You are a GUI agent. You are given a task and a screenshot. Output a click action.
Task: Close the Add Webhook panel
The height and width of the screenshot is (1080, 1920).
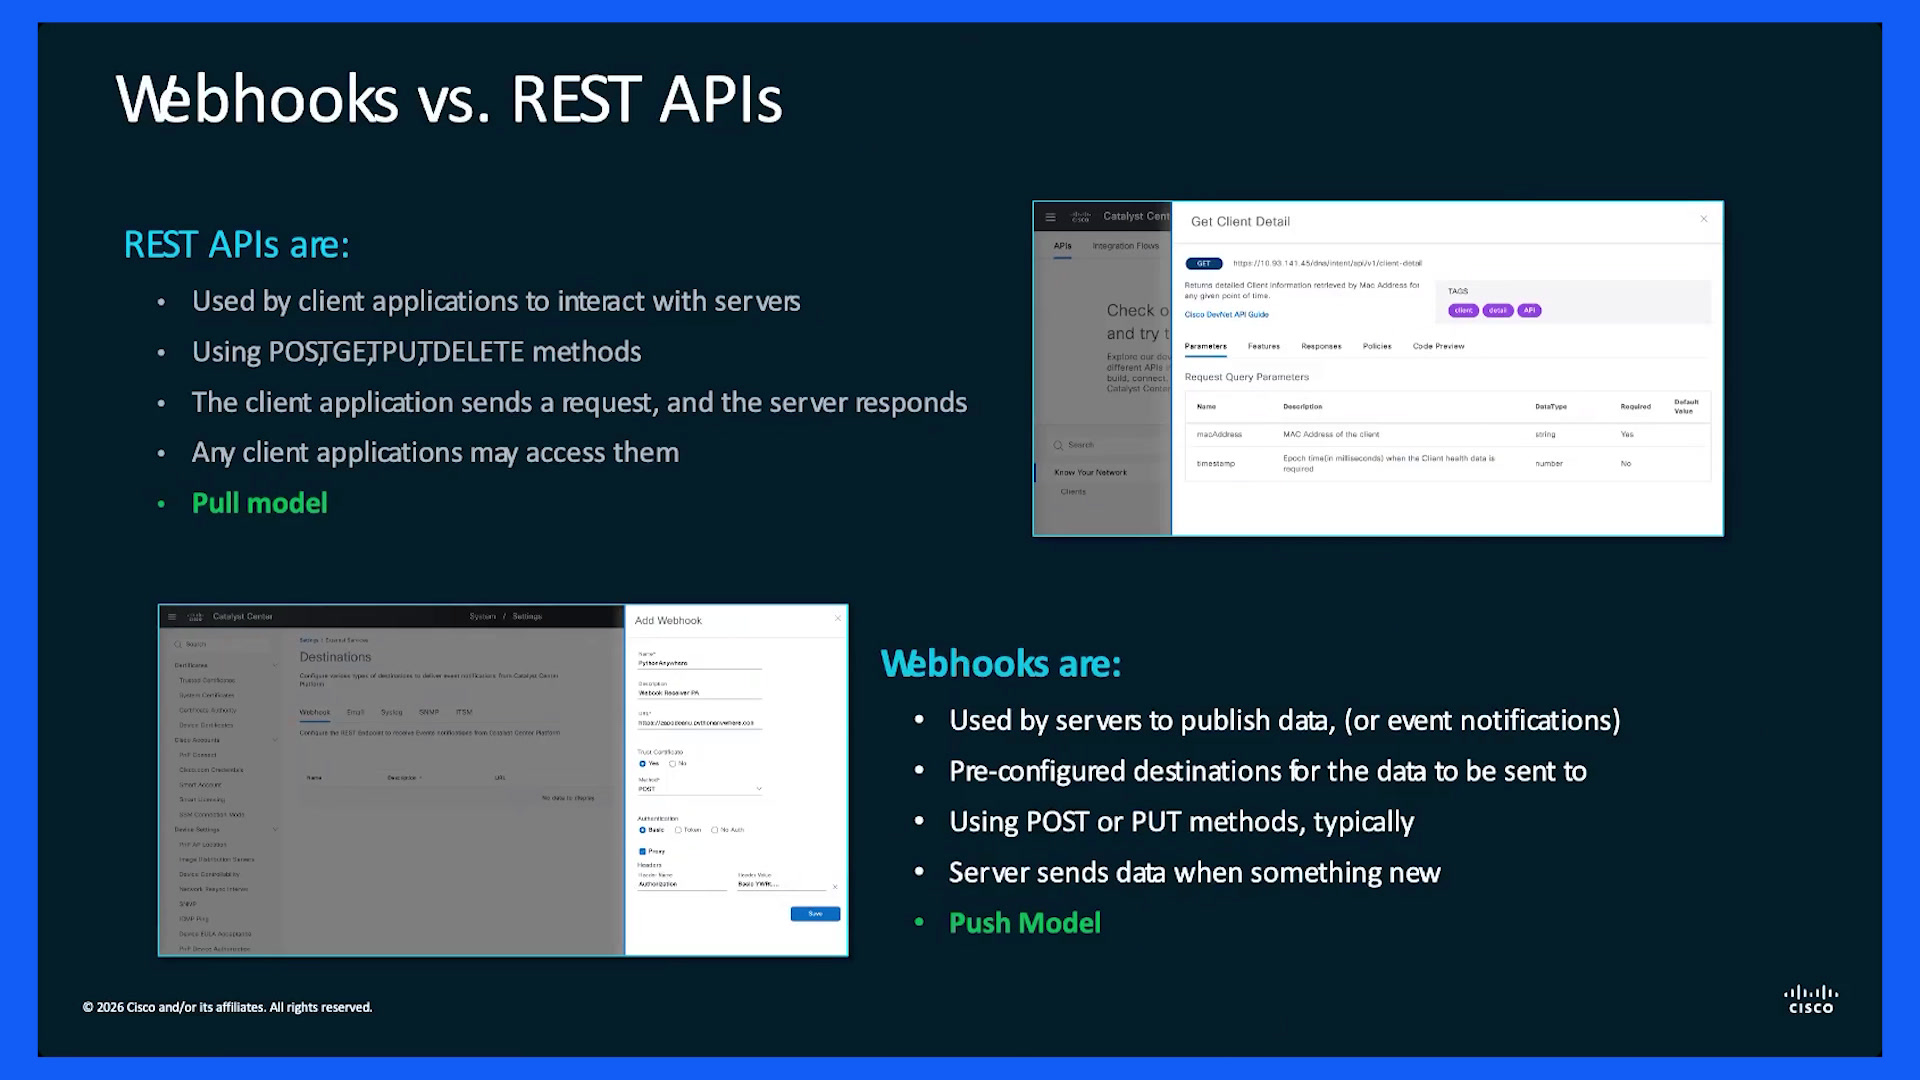click(x=838, y=619)
